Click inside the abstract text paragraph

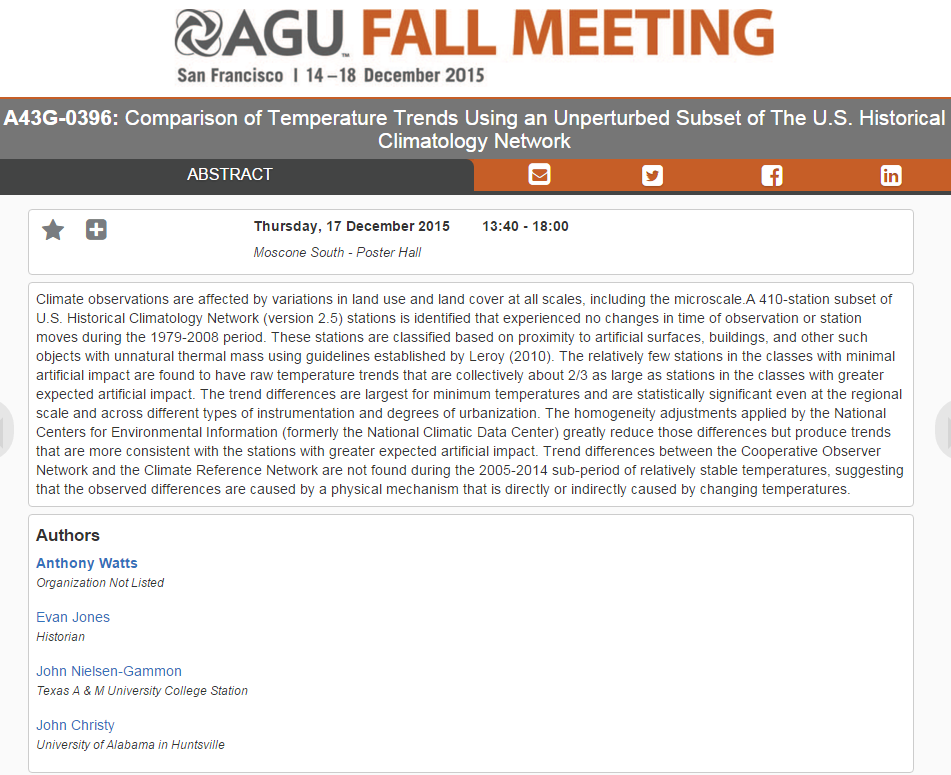[470, 394]
